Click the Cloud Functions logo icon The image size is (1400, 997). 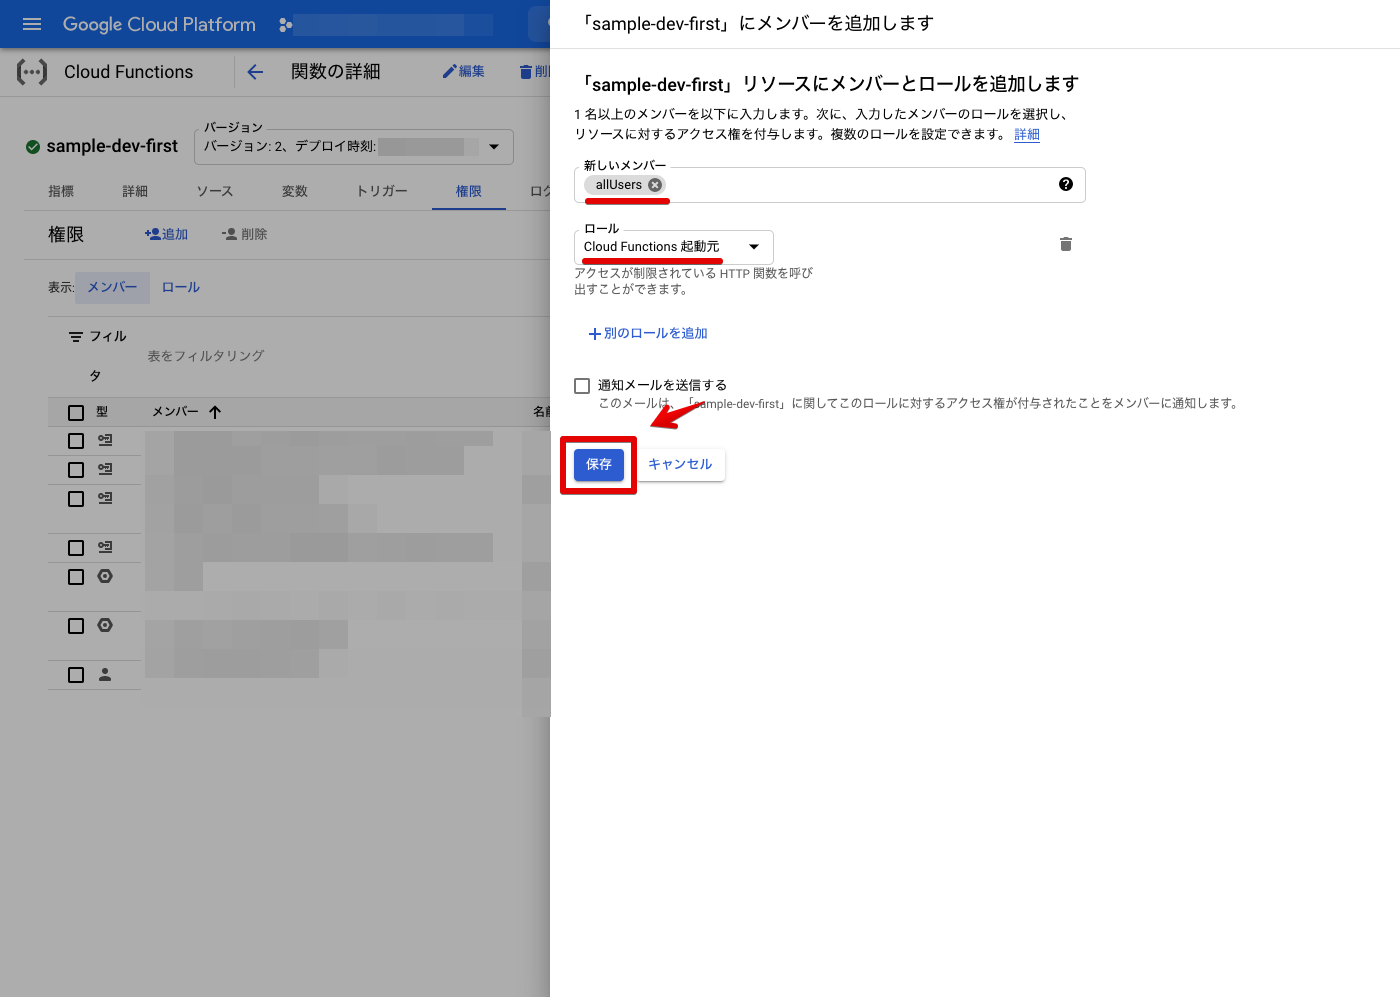32,72
